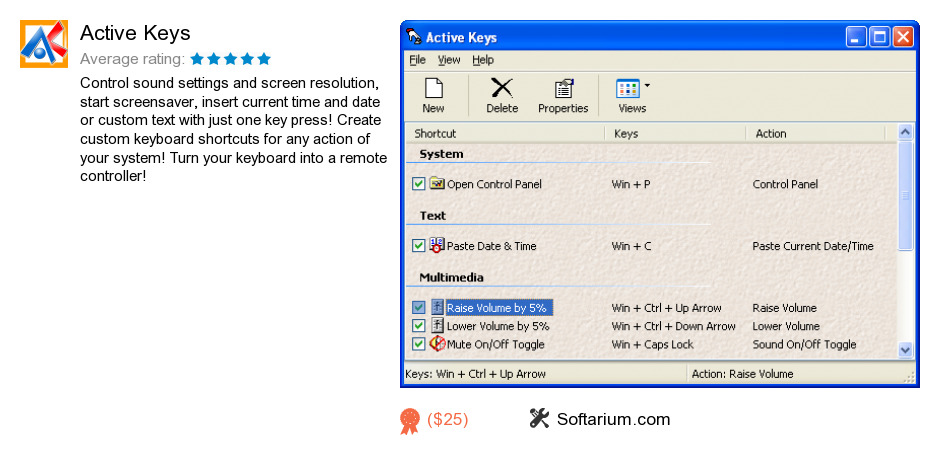Sort by the Shortcut column header
The image size is (940, 465).
(x=505, y=133)
